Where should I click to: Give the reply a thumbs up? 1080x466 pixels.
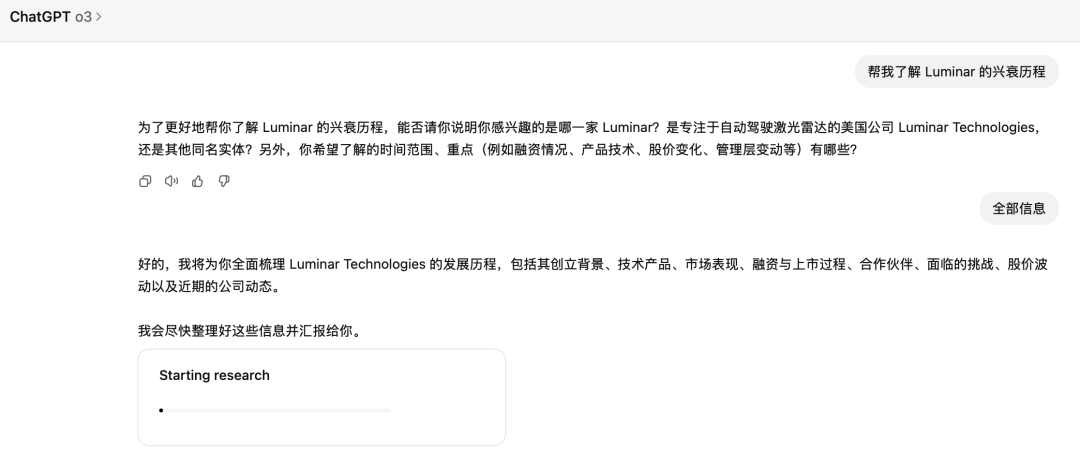click(x=198, y=181)
